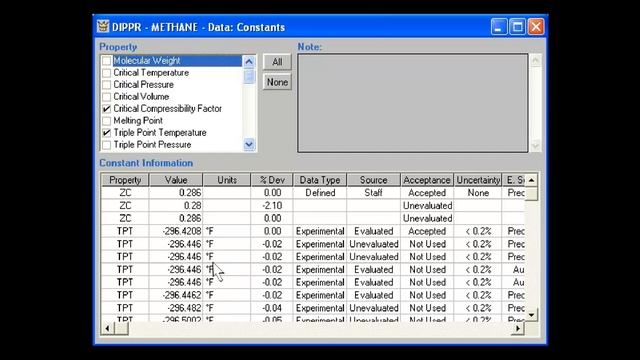Click the Acceptance column header
The image size is (640, 360).
click(x=427, y=180)
